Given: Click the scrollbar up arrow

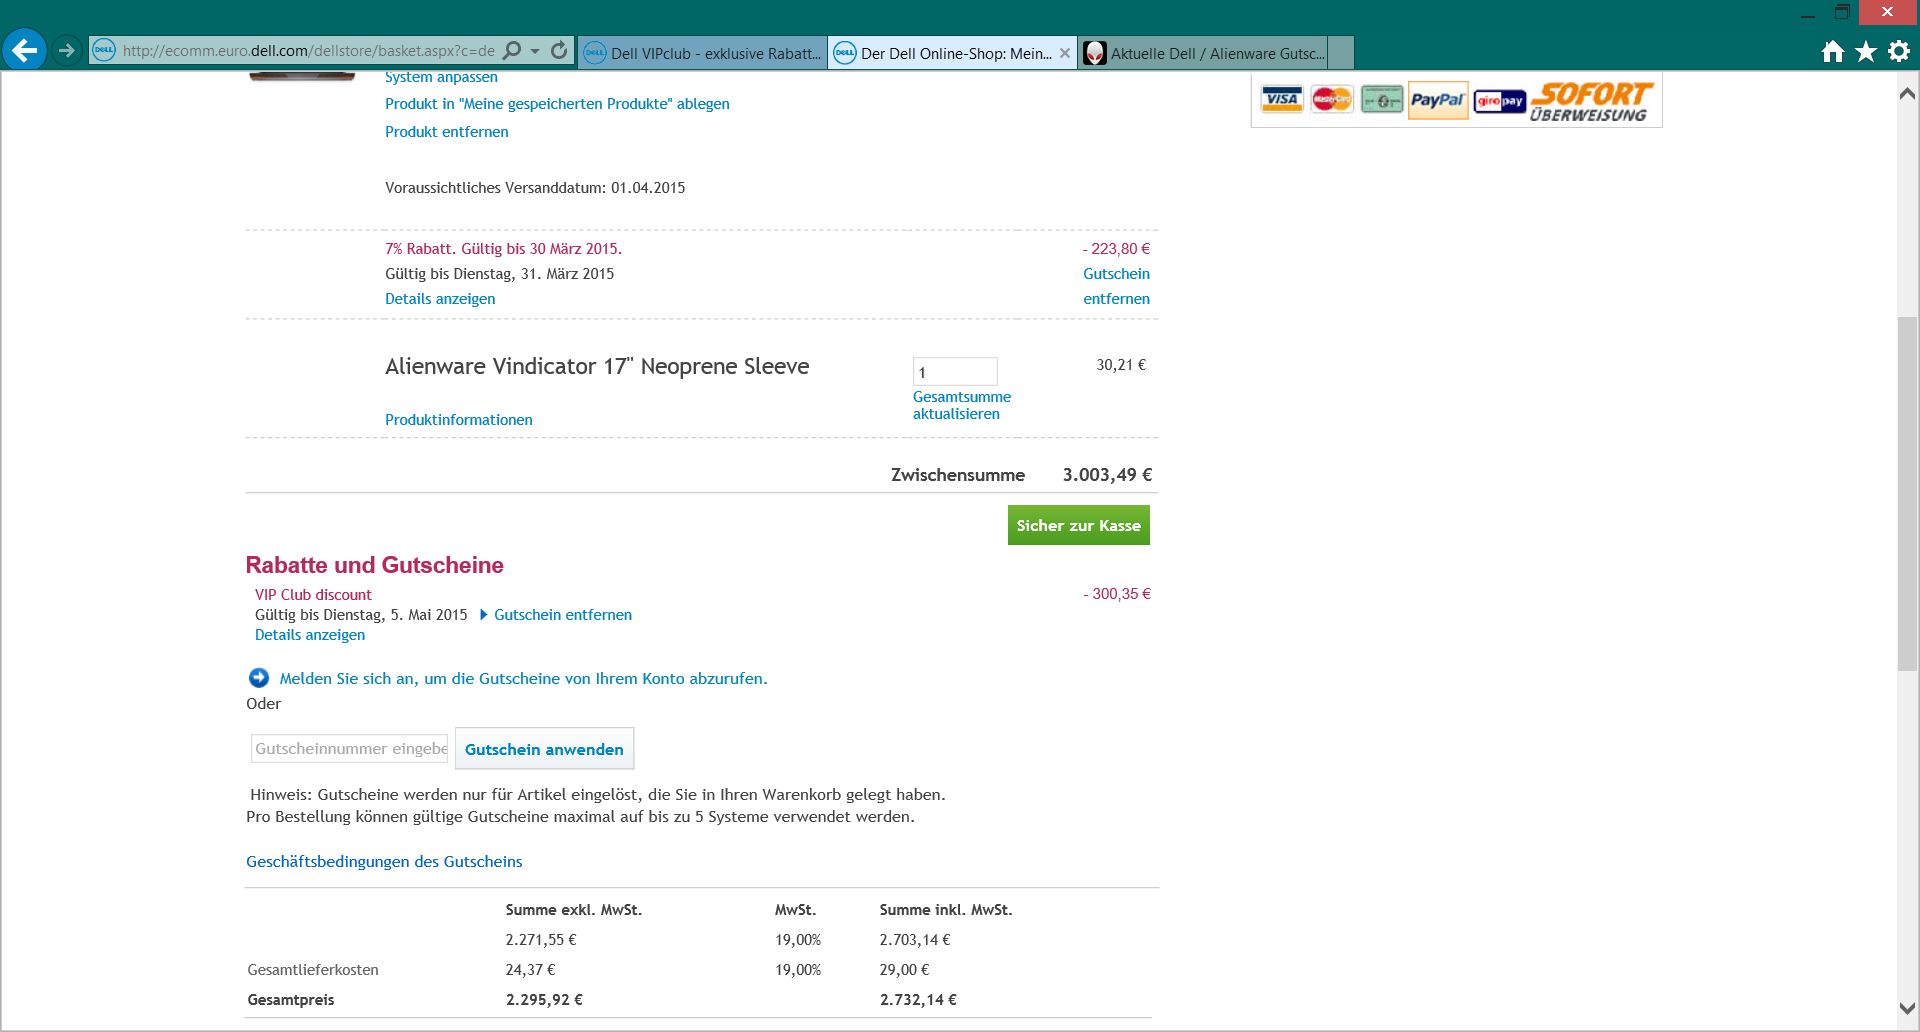Looking at the screenshot, I should [x=1907, y=94].
